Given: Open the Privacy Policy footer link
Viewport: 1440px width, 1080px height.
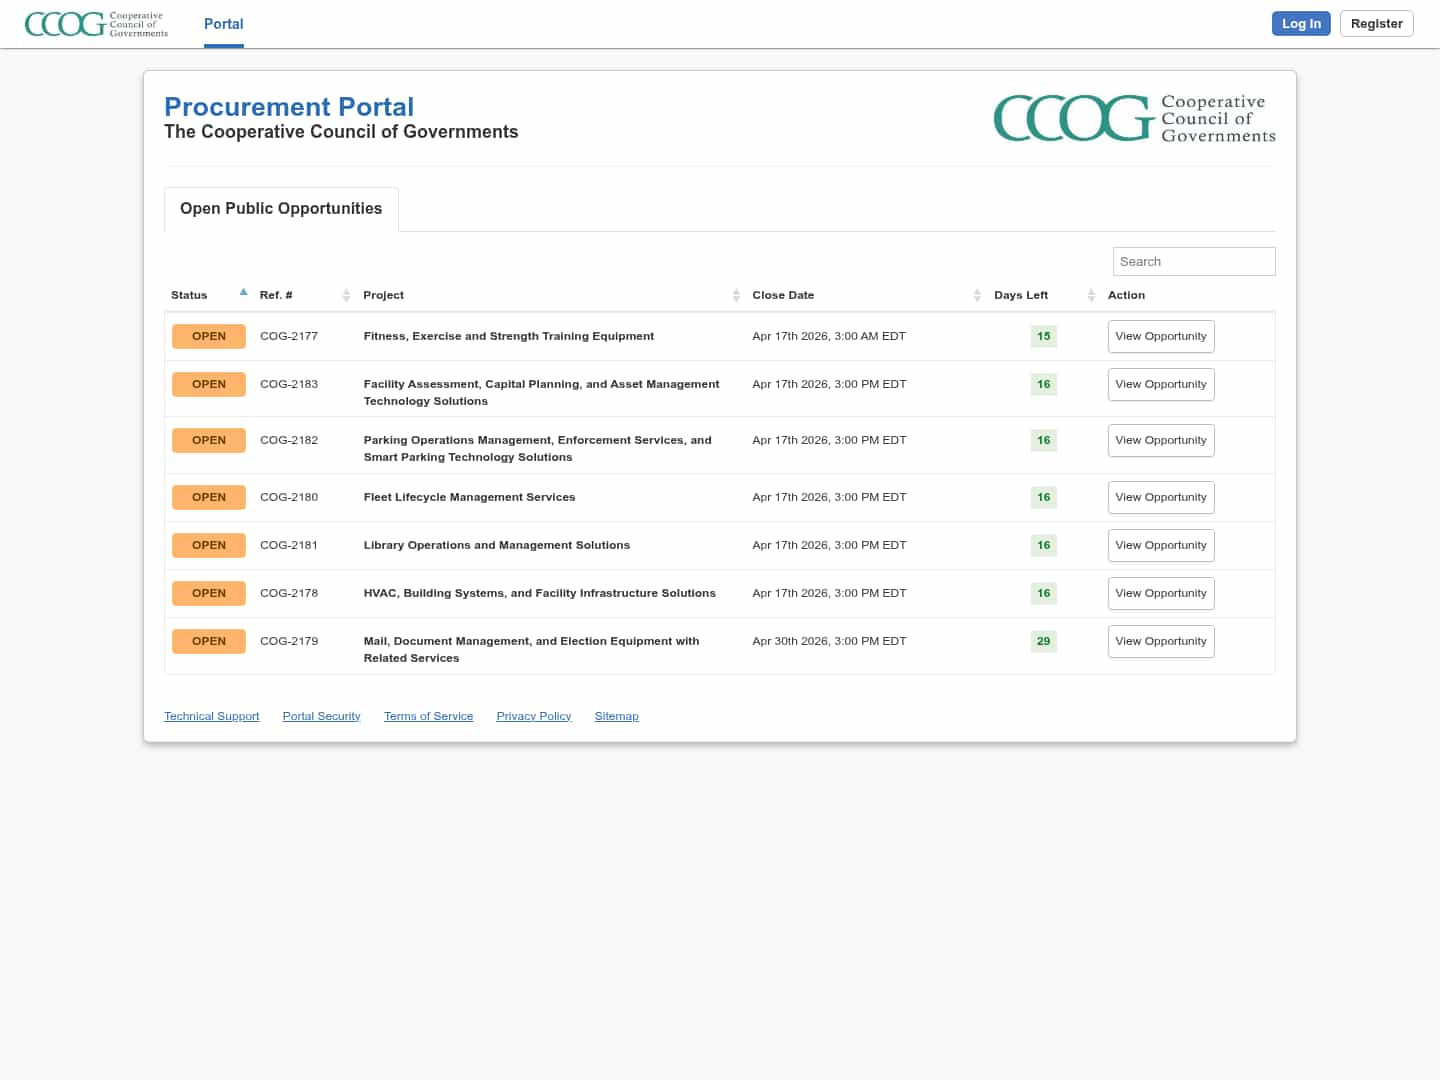Looking at the screenshot, I should pos(533,717).
